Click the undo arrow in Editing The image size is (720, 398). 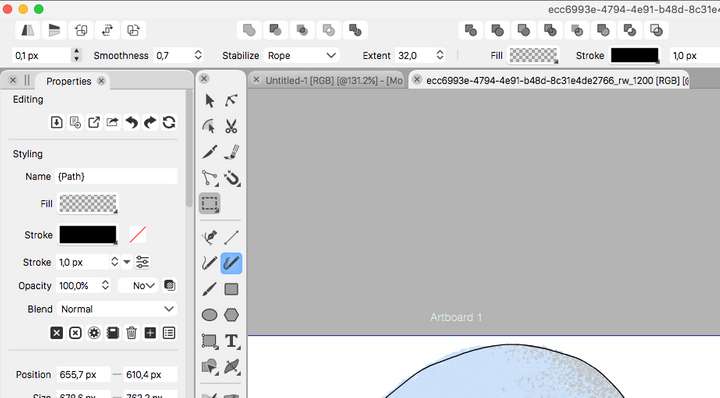click(132, 123)
